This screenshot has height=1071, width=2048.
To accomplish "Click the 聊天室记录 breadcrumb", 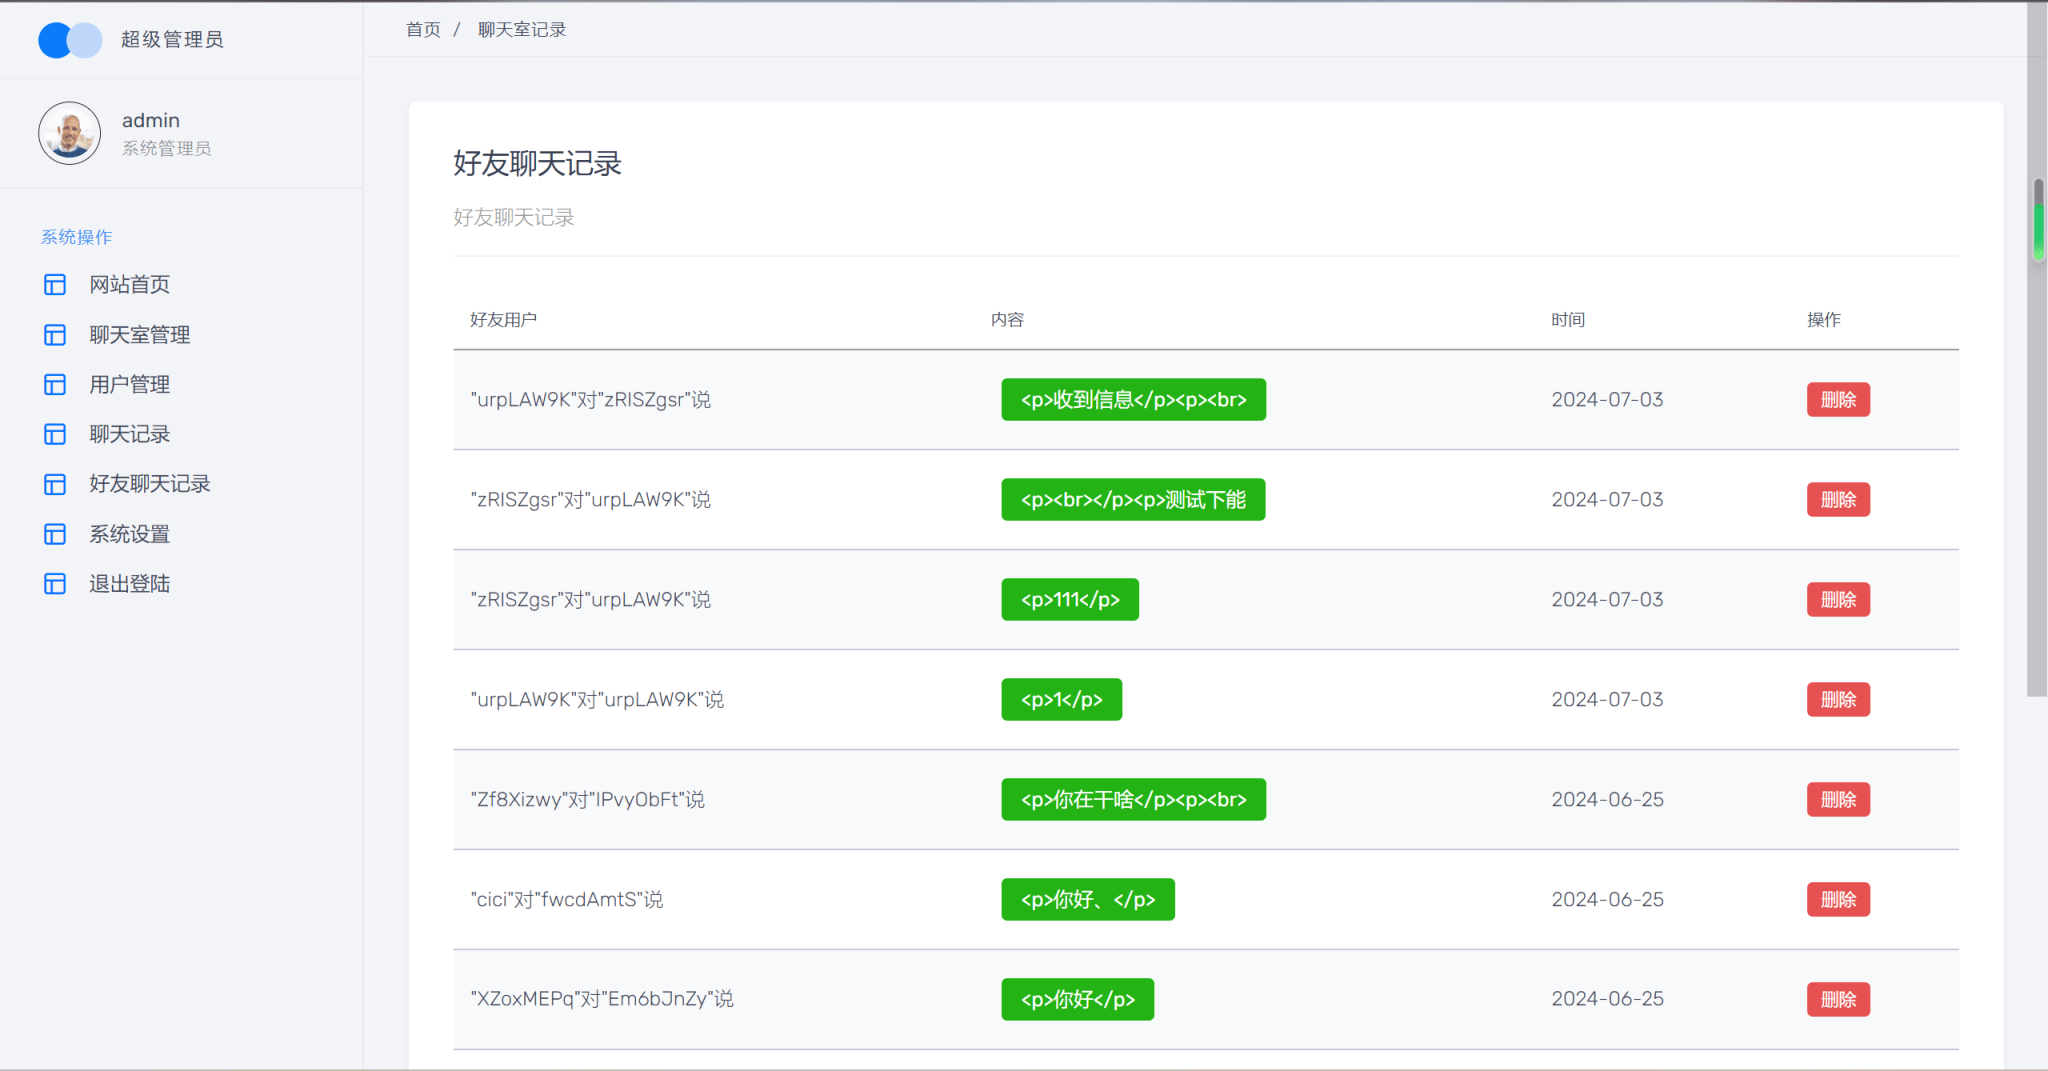I will coord(522,30).
